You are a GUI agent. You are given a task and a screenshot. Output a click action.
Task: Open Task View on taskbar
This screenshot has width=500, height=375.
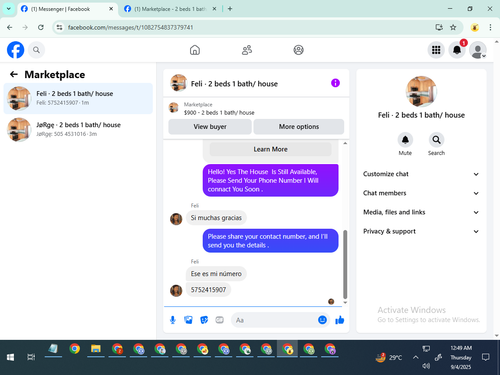pyautogui.click(x=31, y=357)
